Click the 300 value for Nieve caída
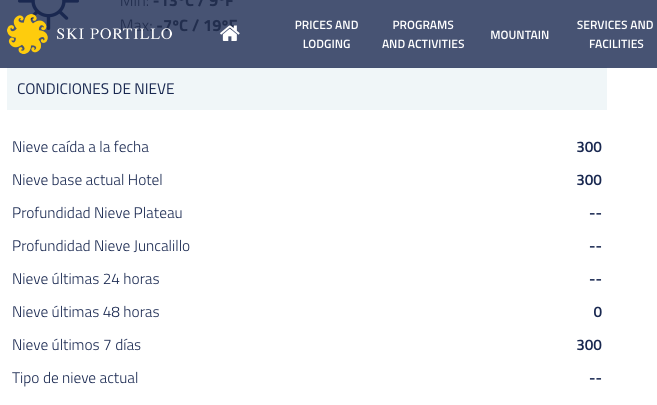This screenshot has height=405, width=657. point(589,147)
